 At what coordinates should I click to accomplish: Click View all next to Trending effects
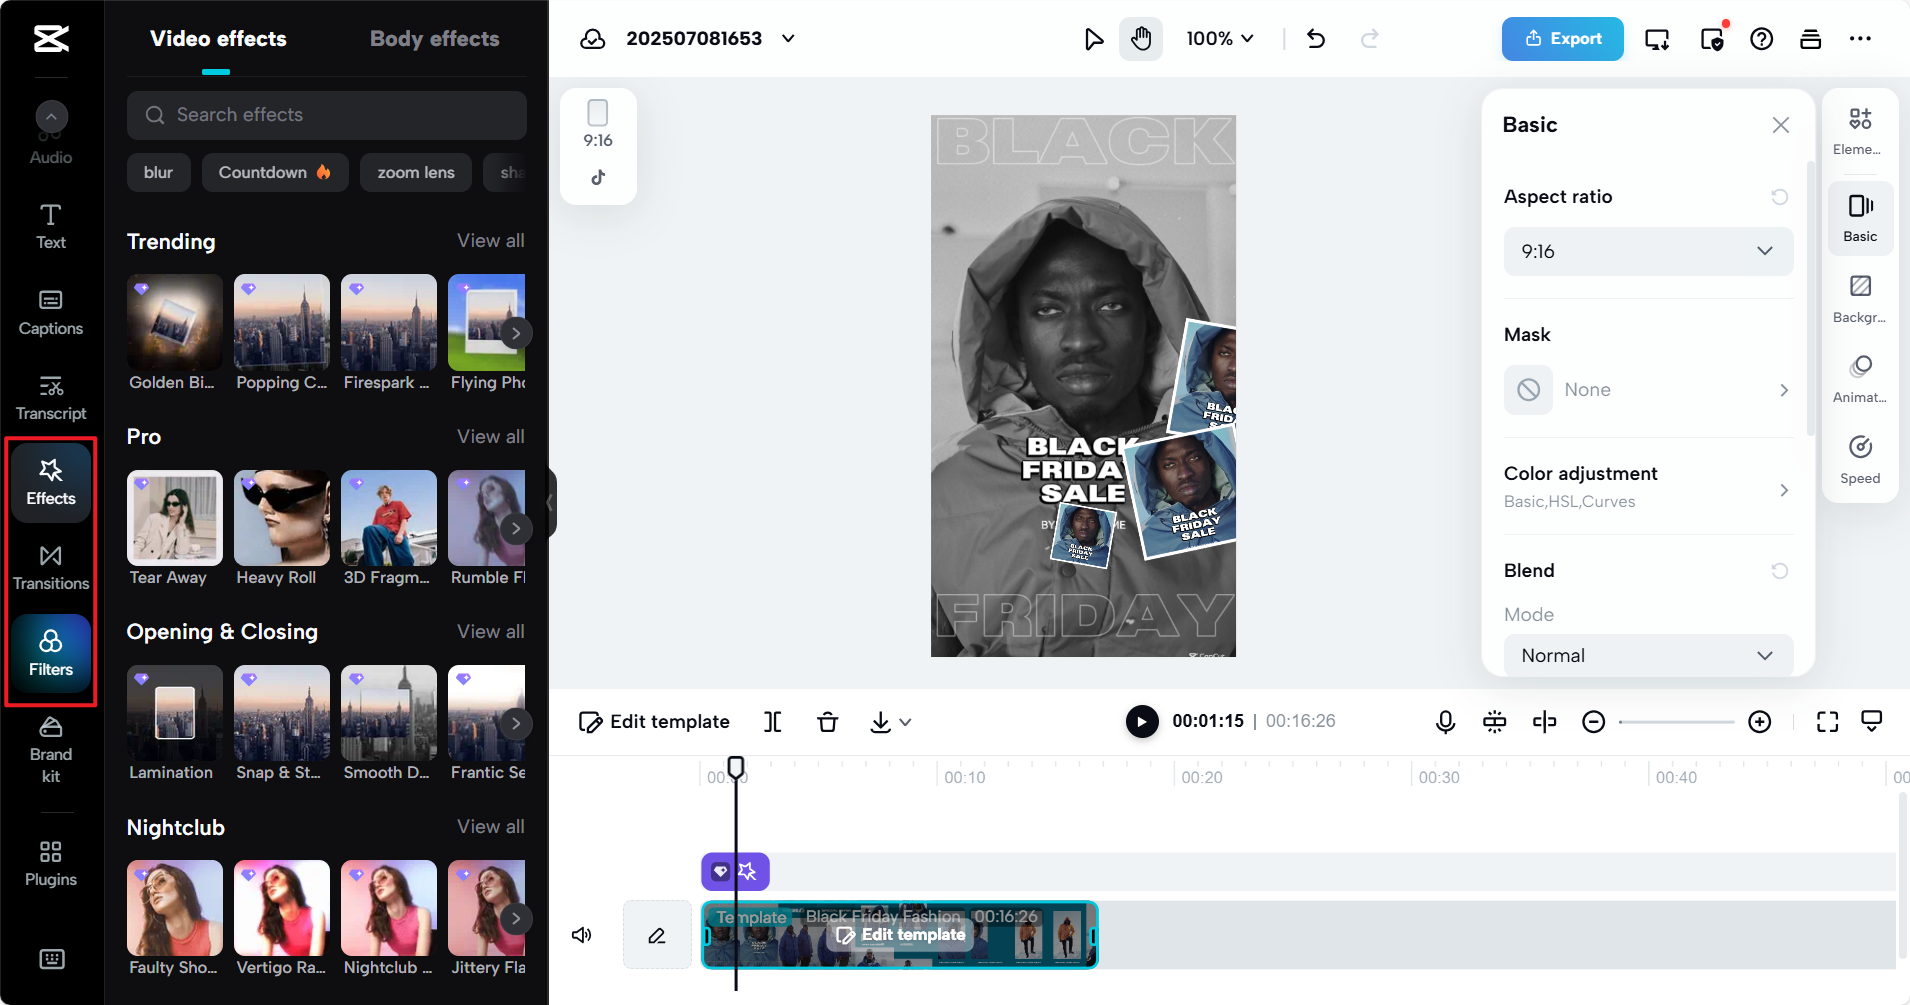[x=489, y=240]
